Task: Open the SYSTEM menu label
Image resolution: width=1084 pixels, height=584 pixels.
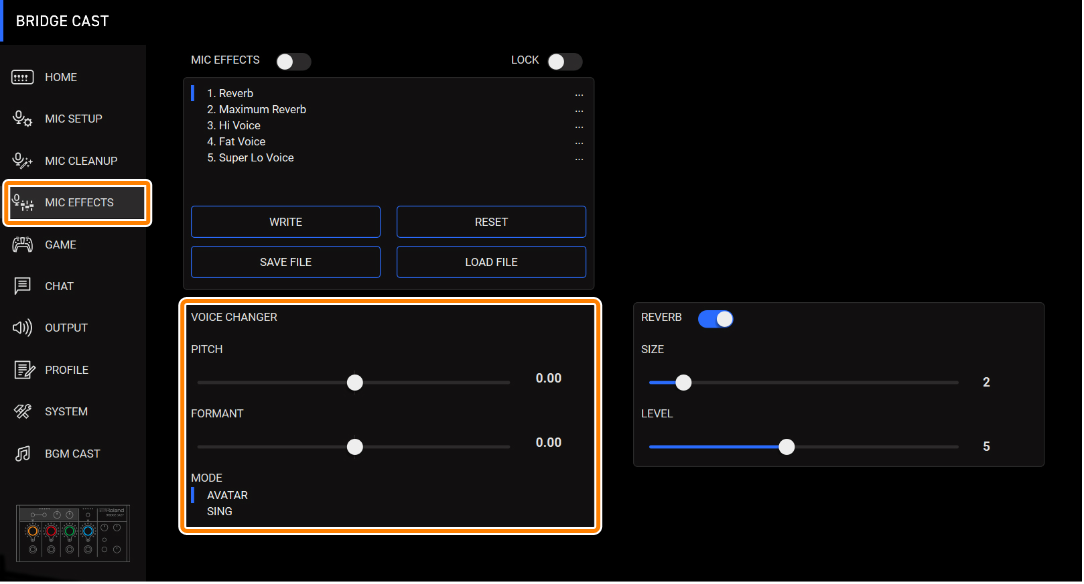Action: pos(66,411)
